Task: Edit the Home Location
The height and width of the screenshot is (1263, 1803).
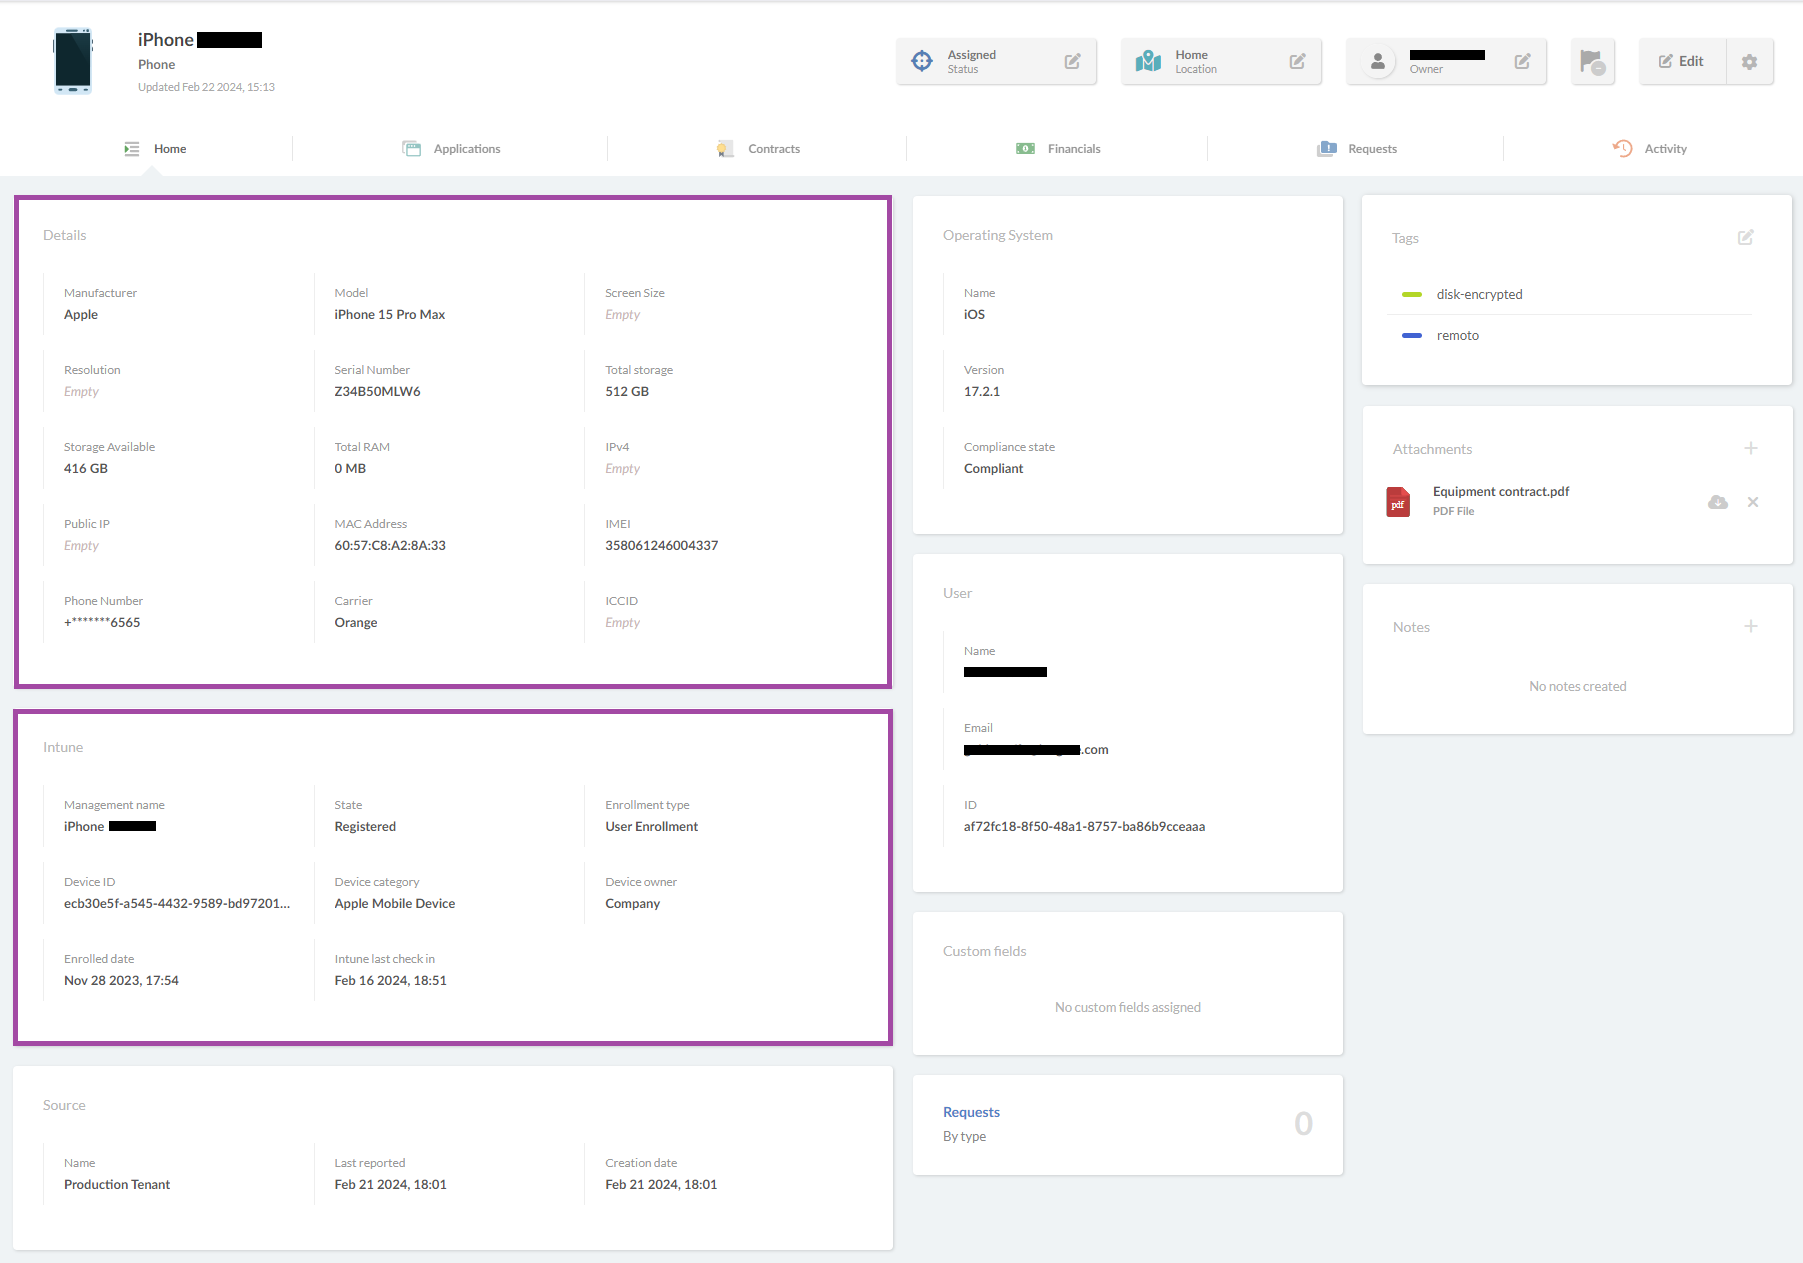Action: pyautogui.click(x=1297, y=61)
